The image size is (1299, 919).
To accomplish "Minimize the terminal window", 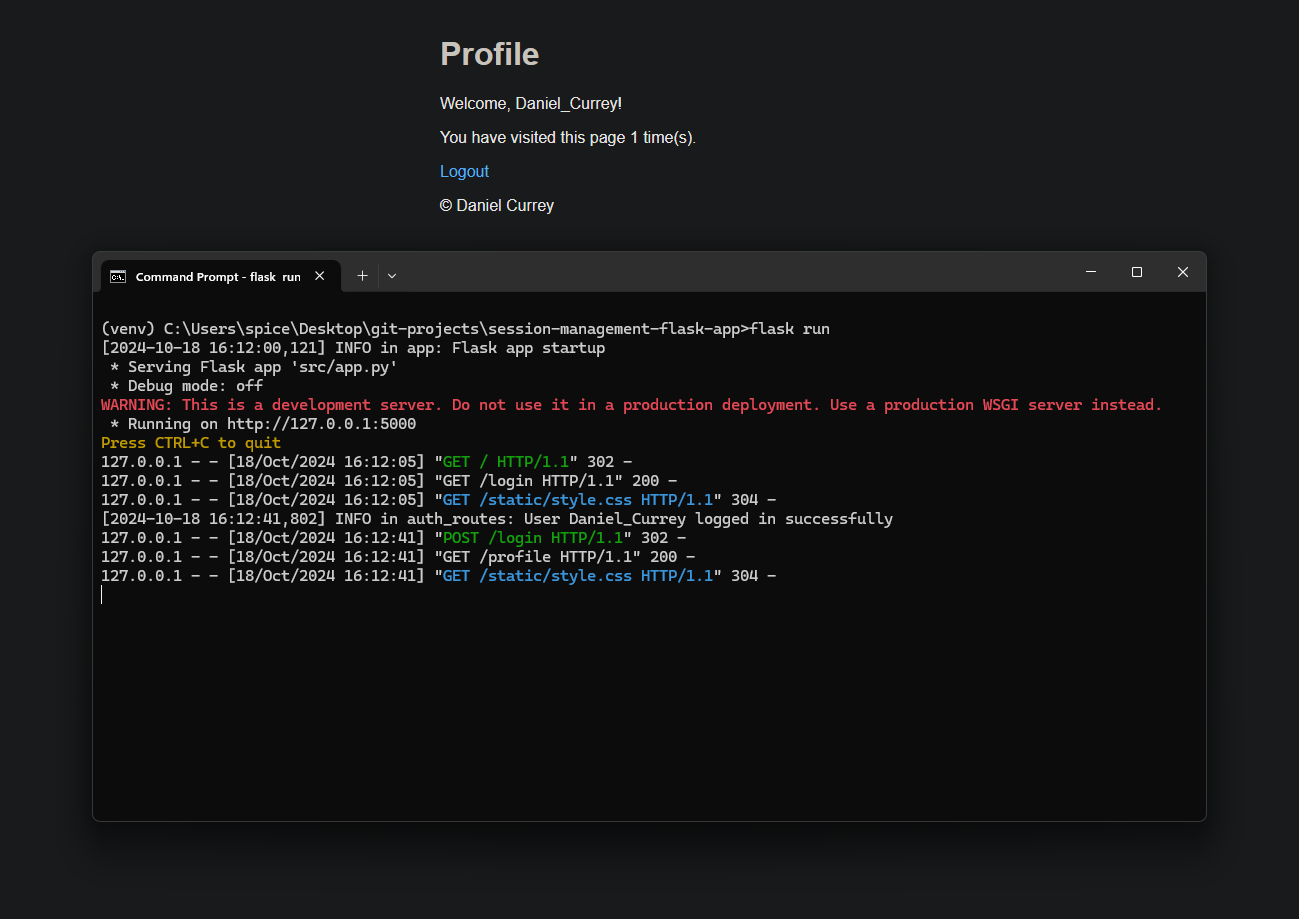I will (x=1091, y=272).
